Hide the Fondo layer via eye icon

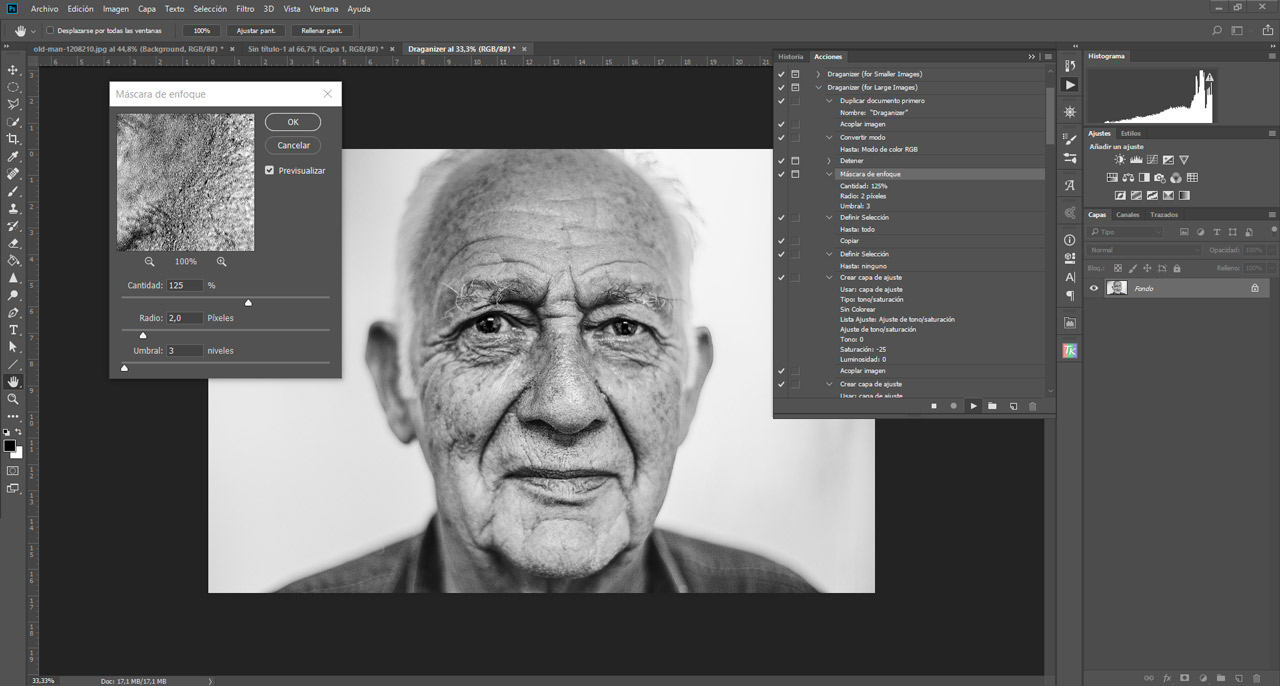[1094, 288]
